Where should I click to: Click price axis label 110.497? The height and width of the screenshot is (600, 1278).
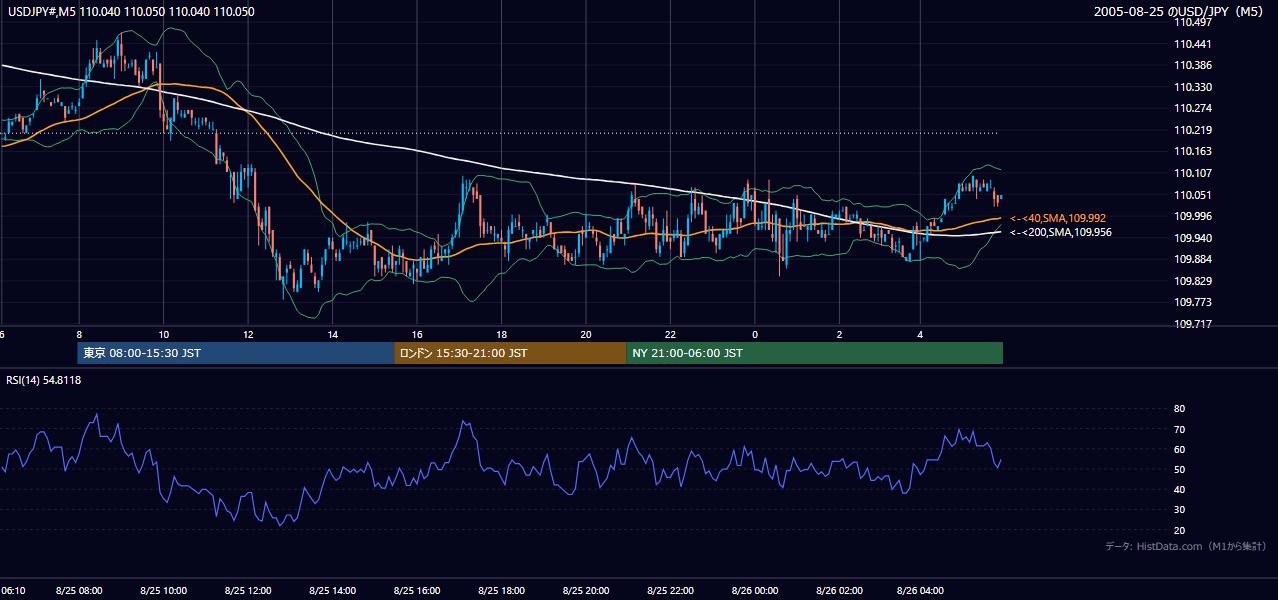click(1192, 23)
